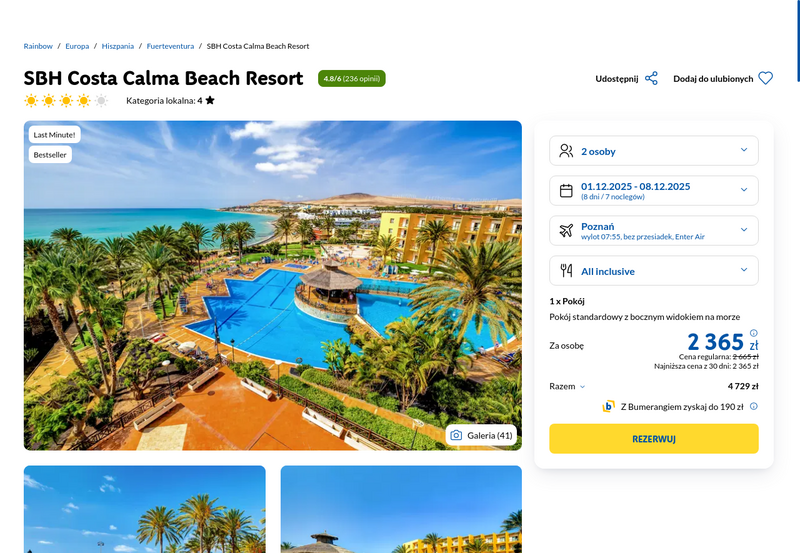Expand the Razem total price breakdown
This screenshot has width=800, height=553.
point(567,386)
